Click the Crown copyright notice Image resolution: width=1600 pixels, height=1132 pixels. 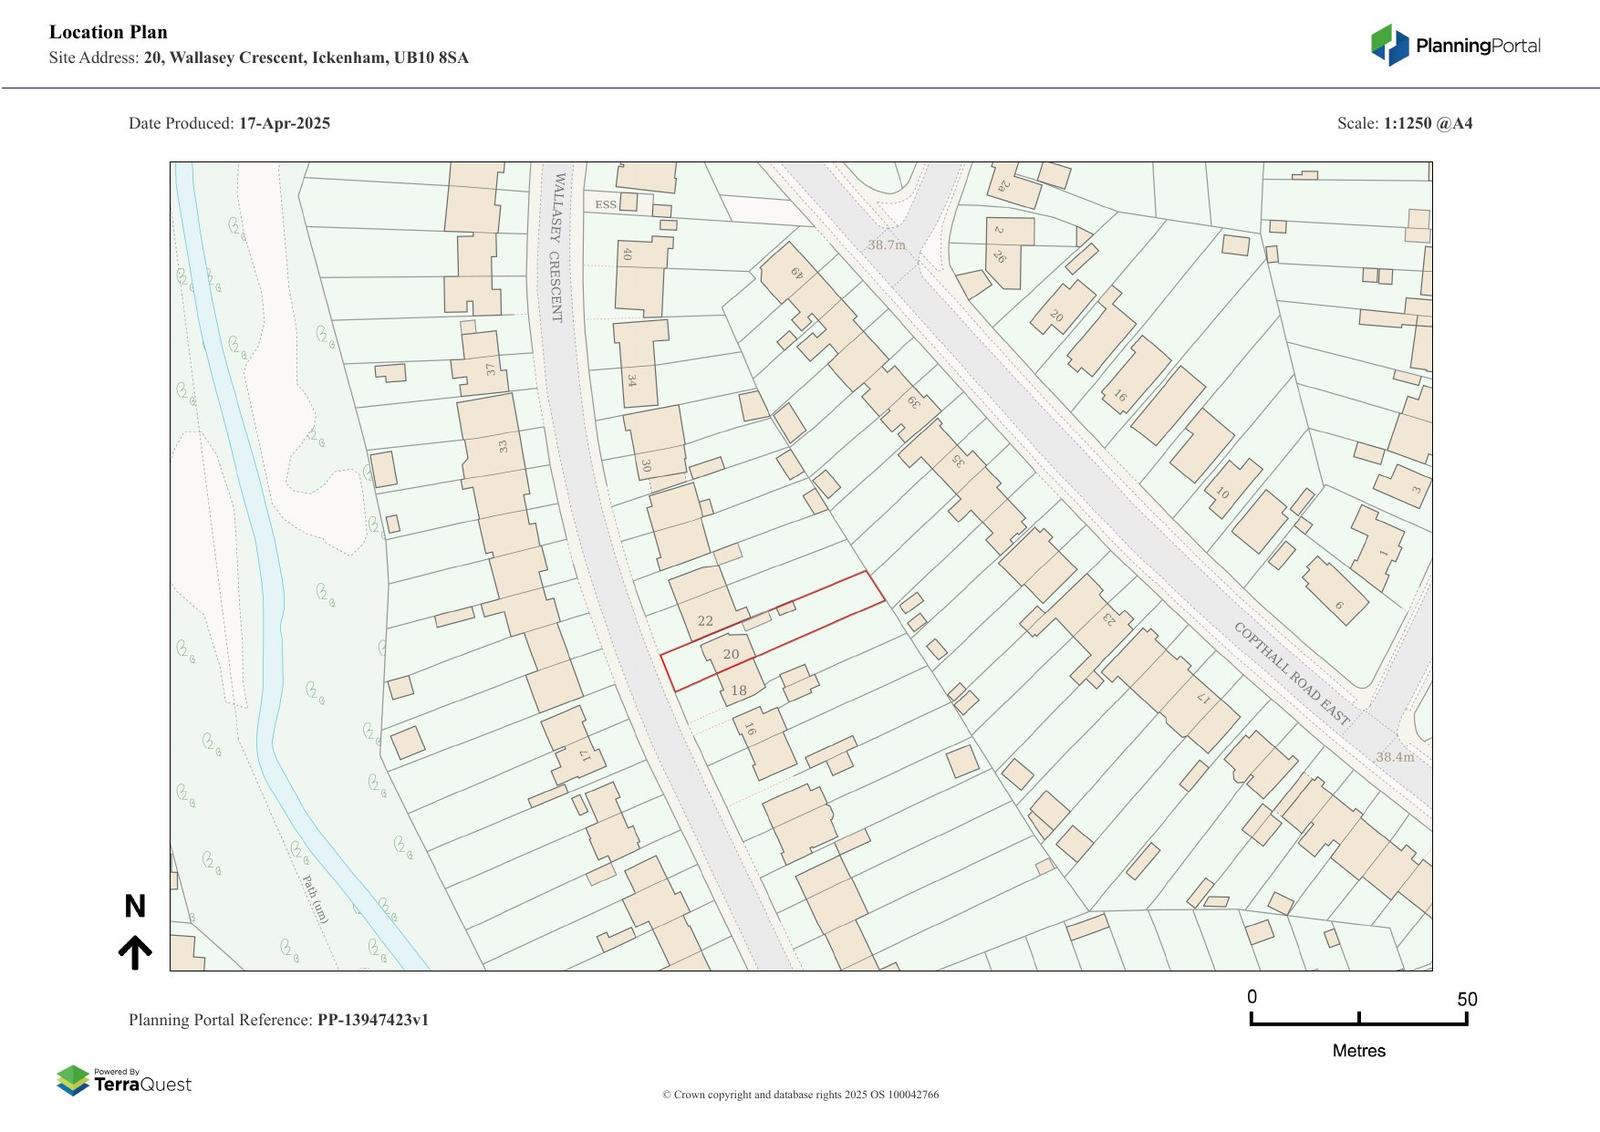tap(800, 1095)
